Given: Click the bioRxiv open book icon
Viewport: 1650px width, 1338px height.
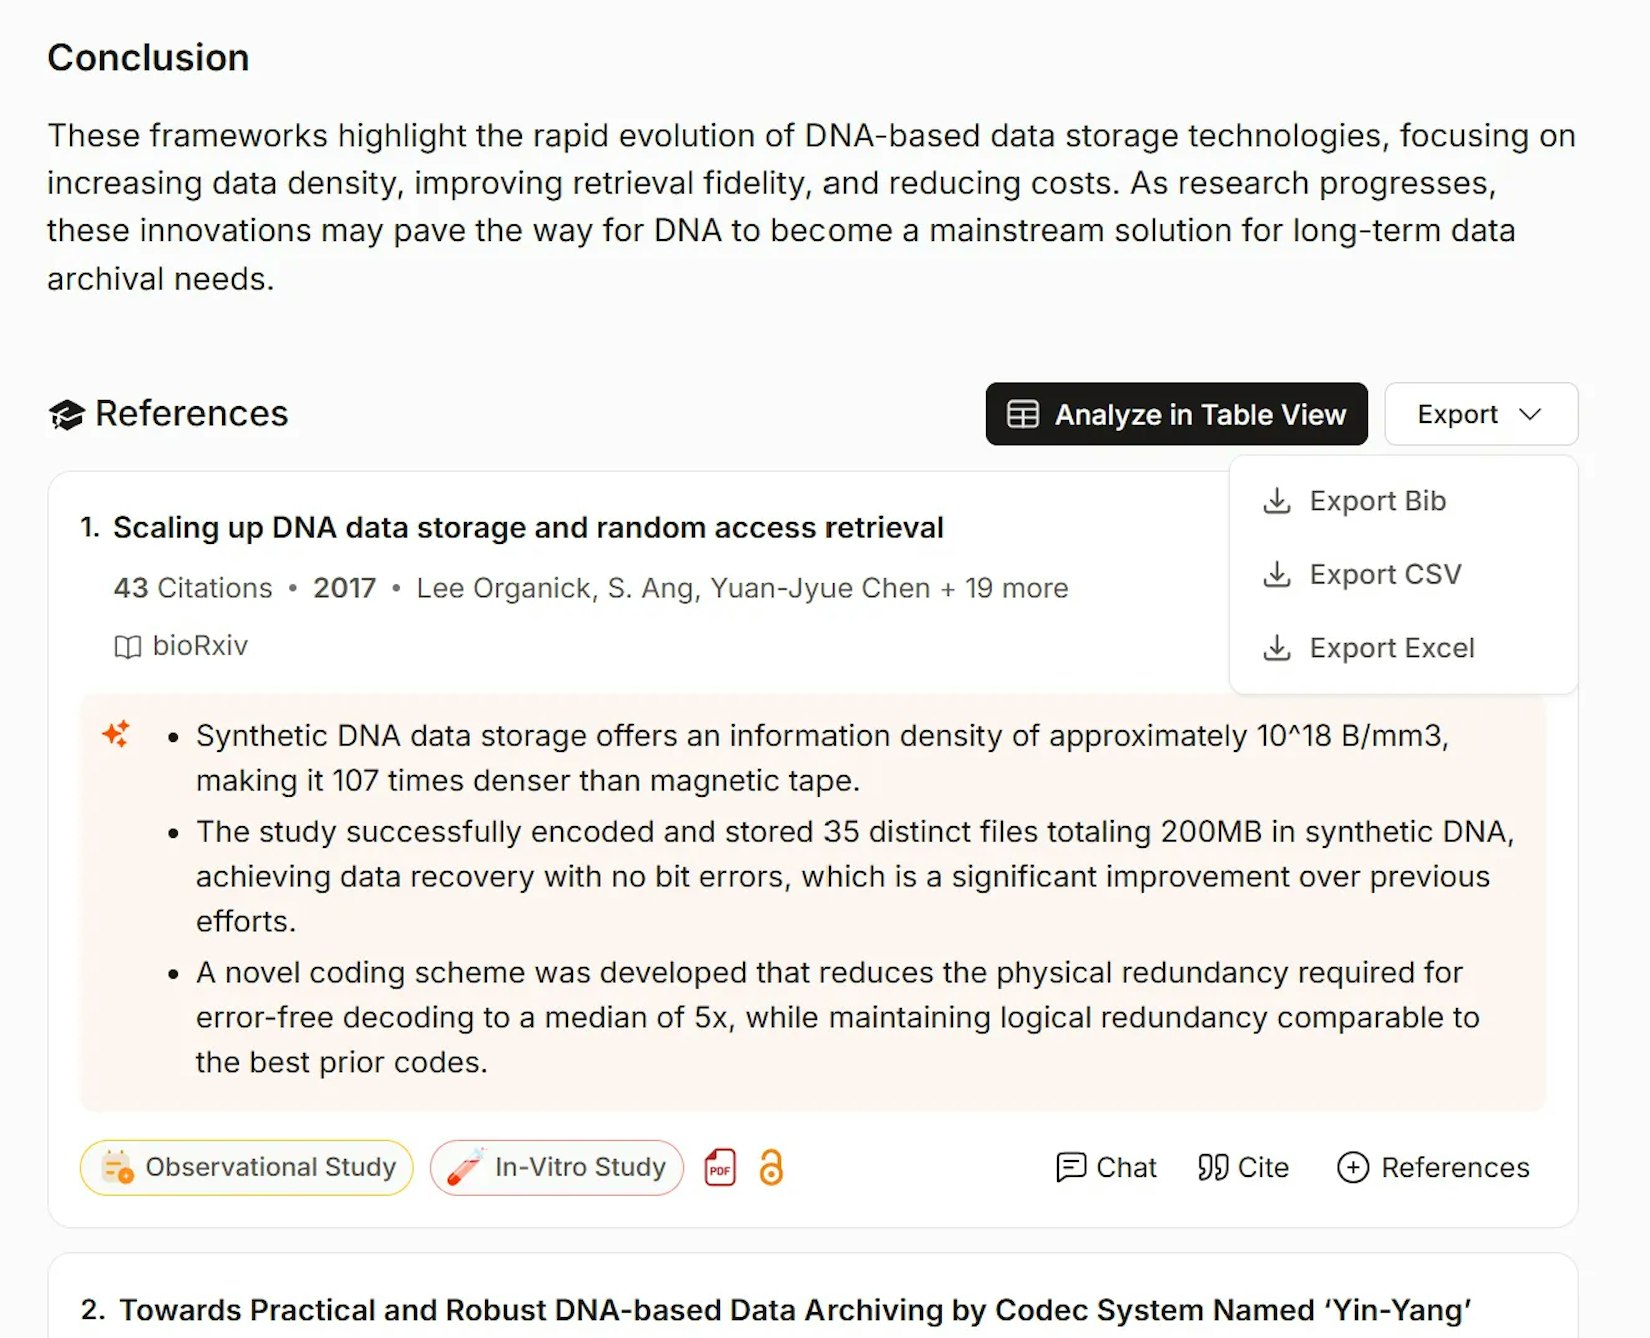Looking at the screenshot, I should pyautogui.click(x=127, y=647).
